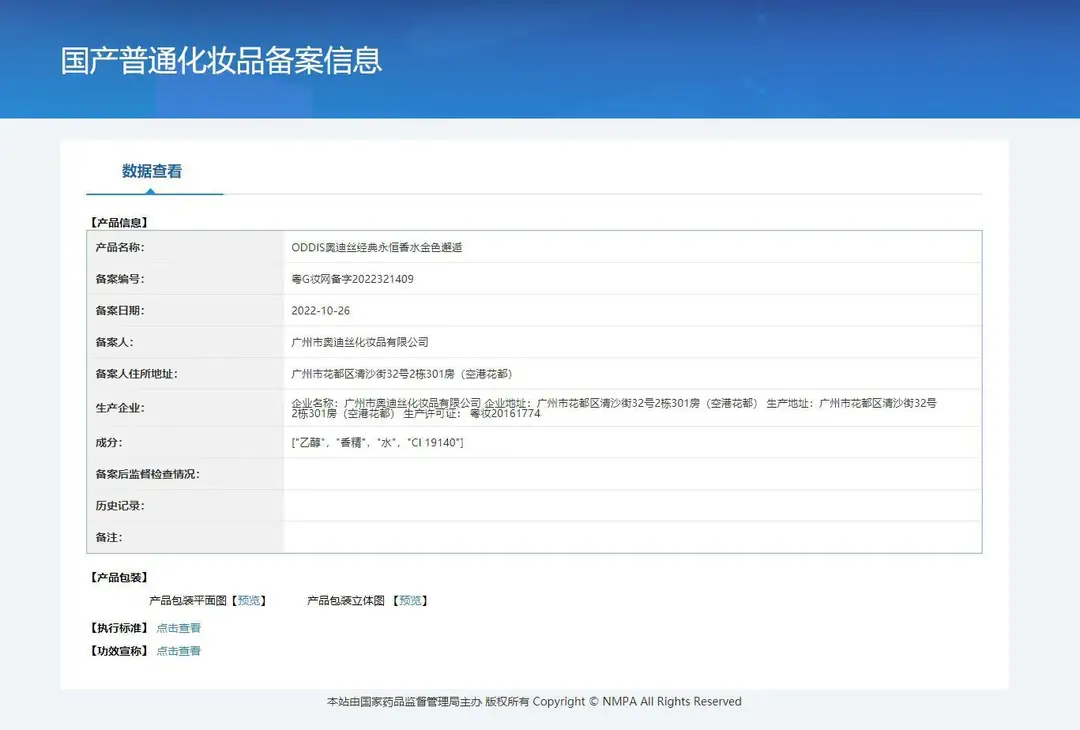Click the 【产品包装】 section heading
The height and width of the screenshot is (730, 1080).
[118, 577]
